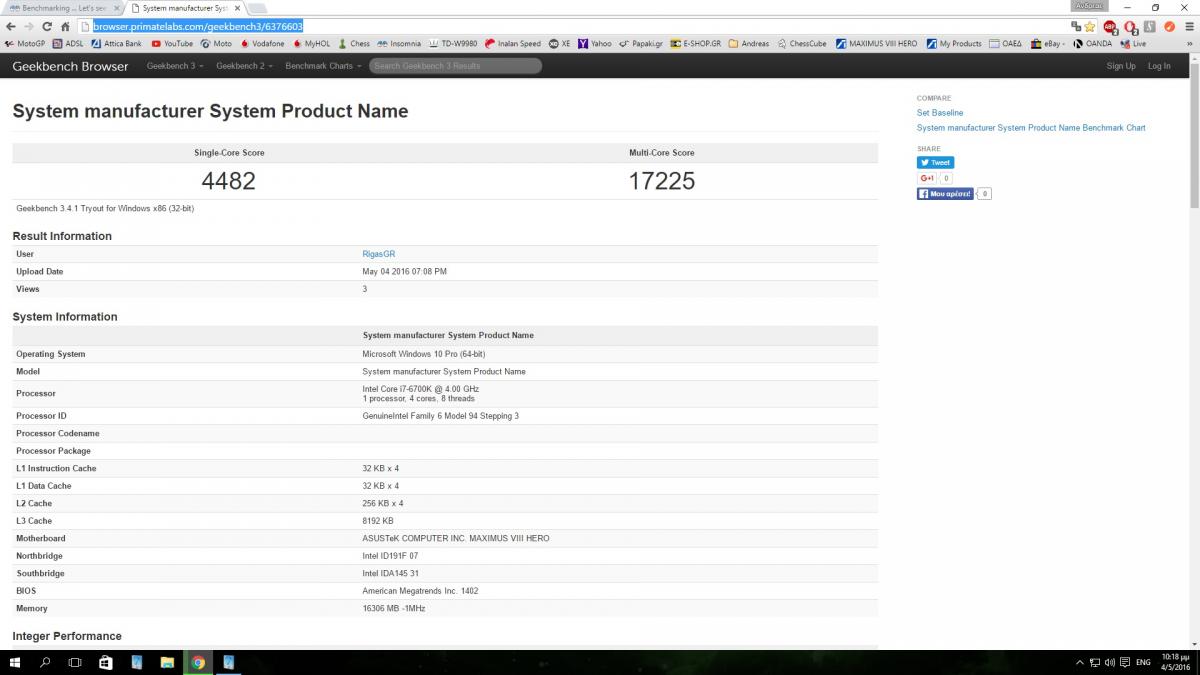This screenshot has width=1200, height=675.
Task: Switch to Chrome in the taskbar
Action: (x=198, y=662)
